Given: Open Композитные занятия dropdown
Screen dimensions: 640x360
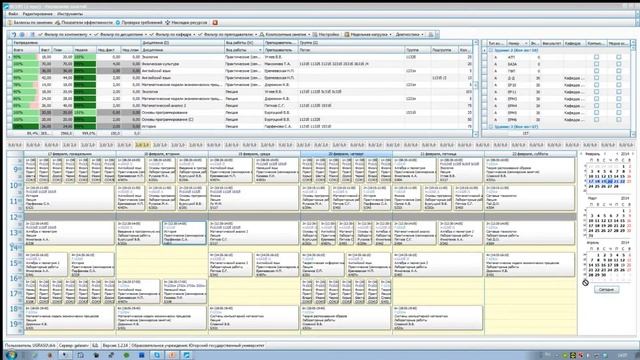Looking at the screenshot, I should [309, 35].
